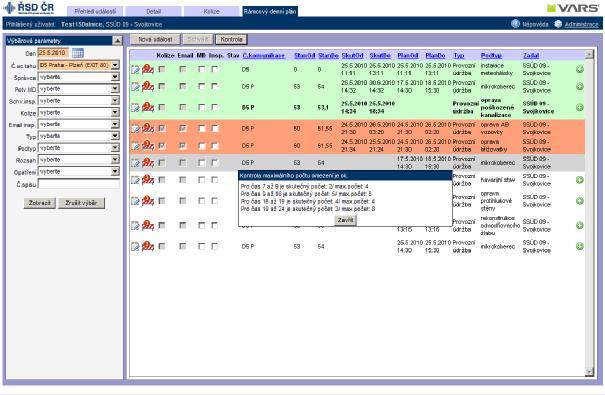Open the Podtyp filter dropdown

(x=115, y=148)
